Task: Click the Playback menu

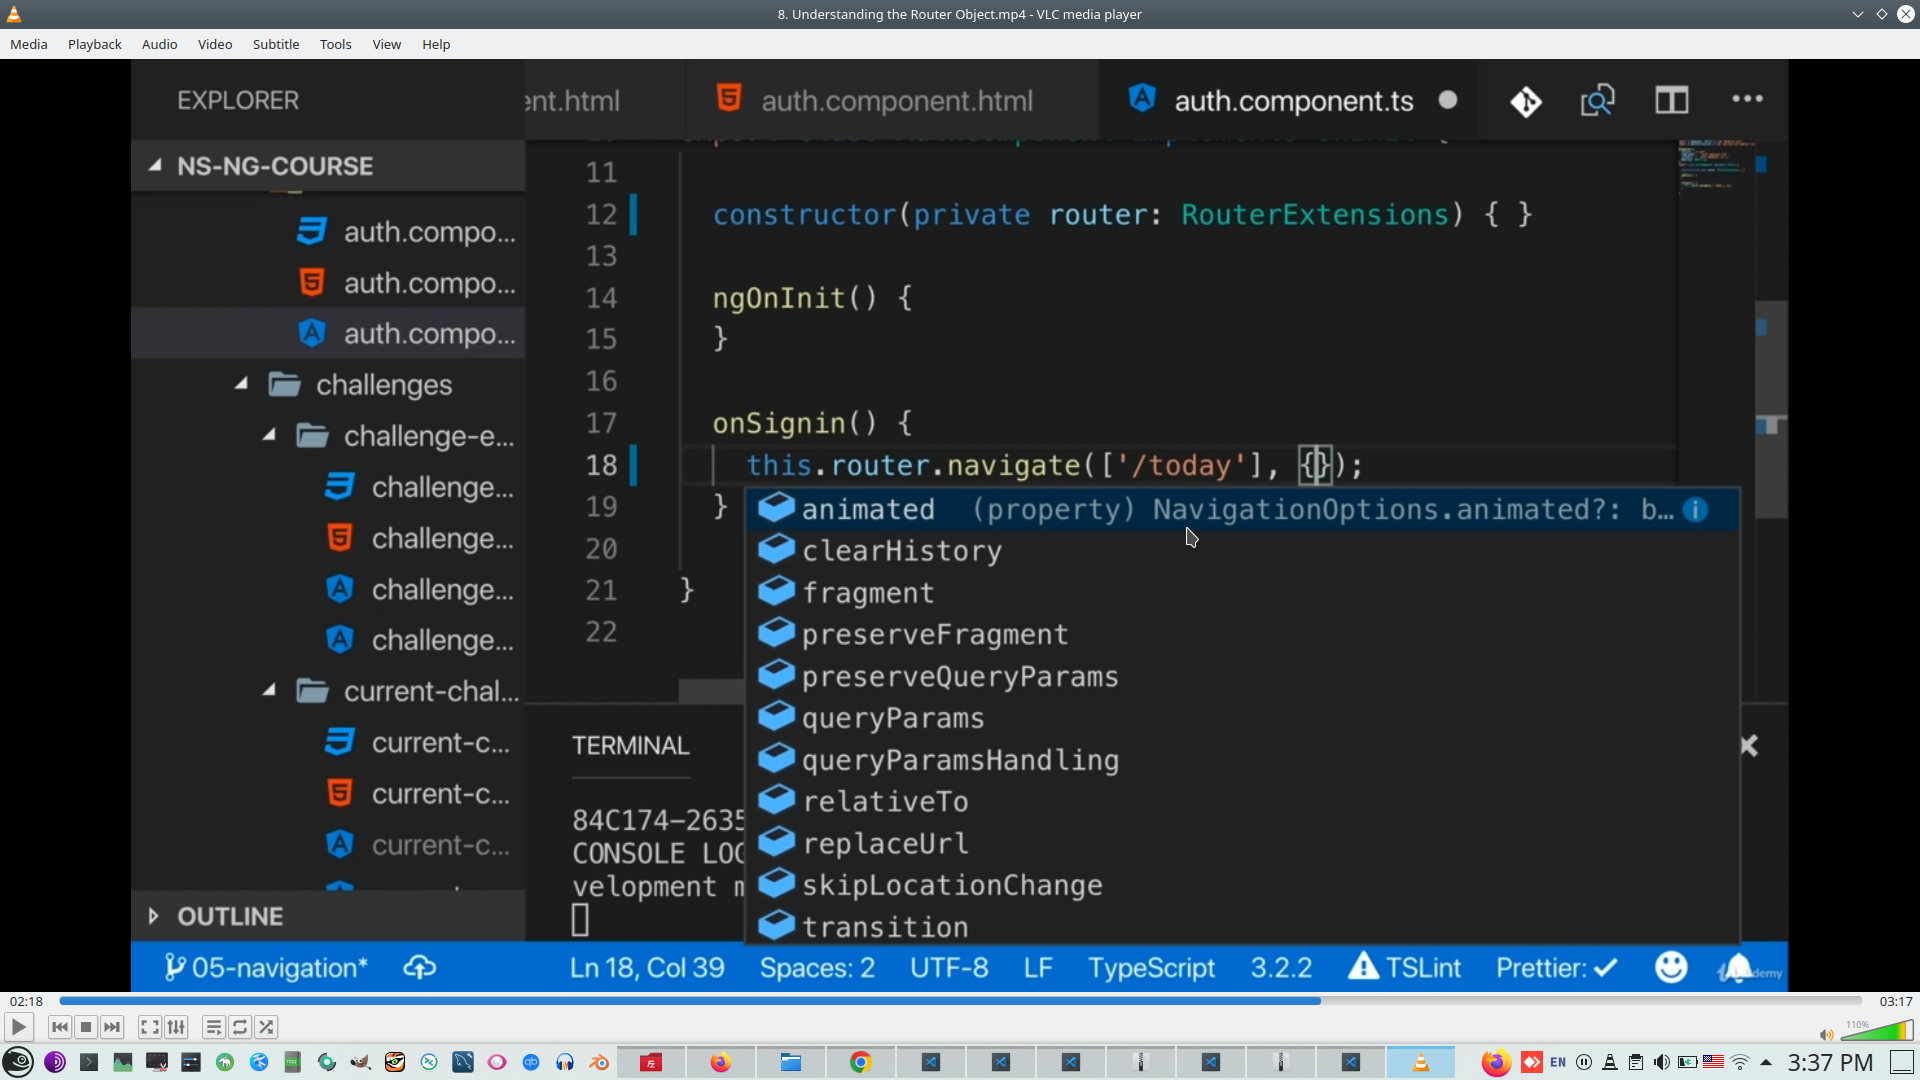Action: tap(94, 44)
